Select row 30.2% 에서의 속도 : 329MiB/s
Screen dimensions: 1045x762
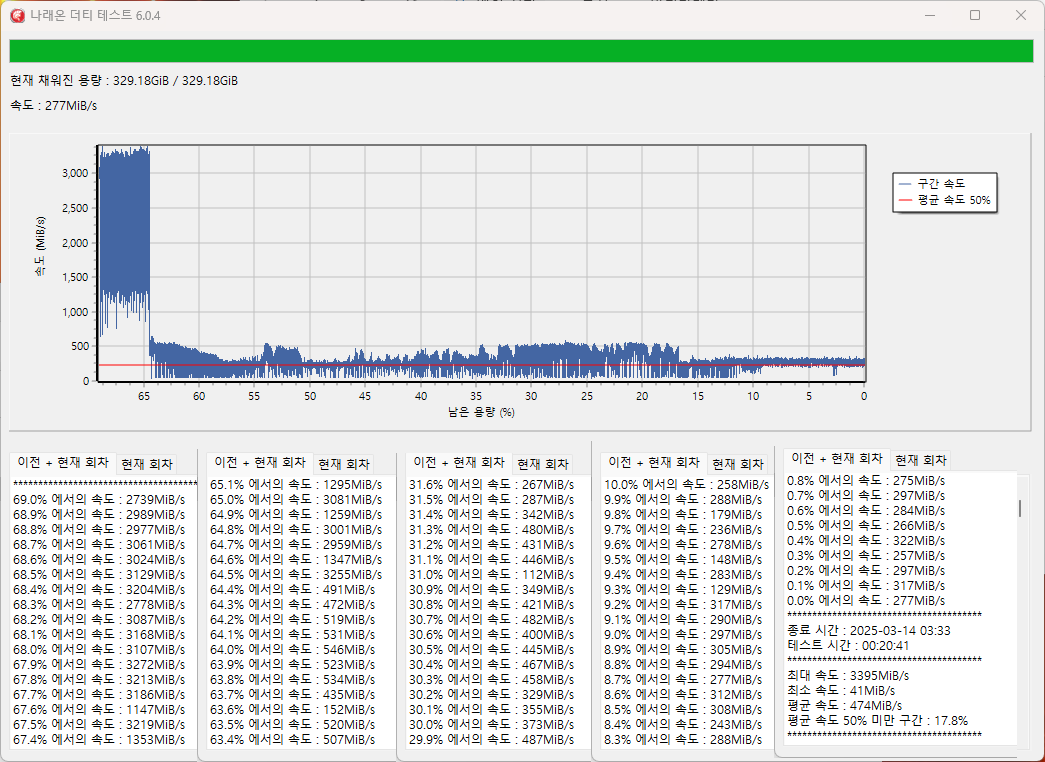pos(492,695)
